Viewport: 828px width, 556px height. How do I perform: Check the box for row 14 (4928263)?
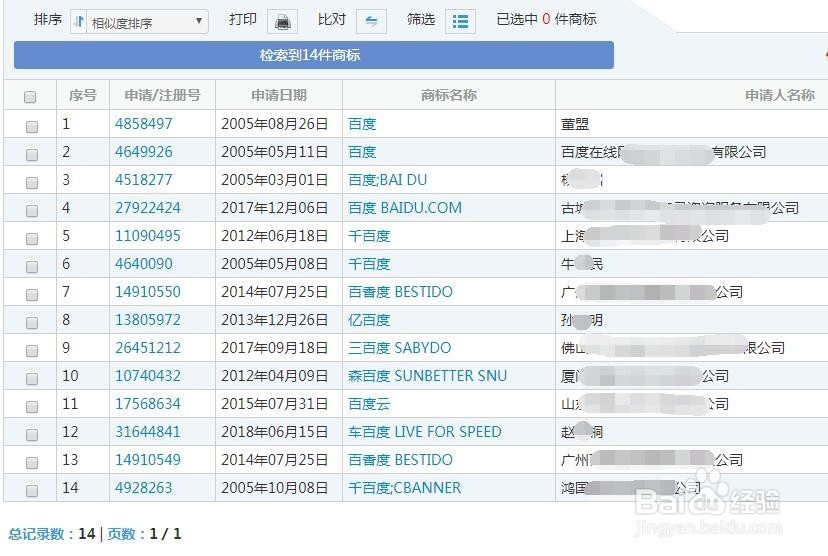(x=32, y=490)
